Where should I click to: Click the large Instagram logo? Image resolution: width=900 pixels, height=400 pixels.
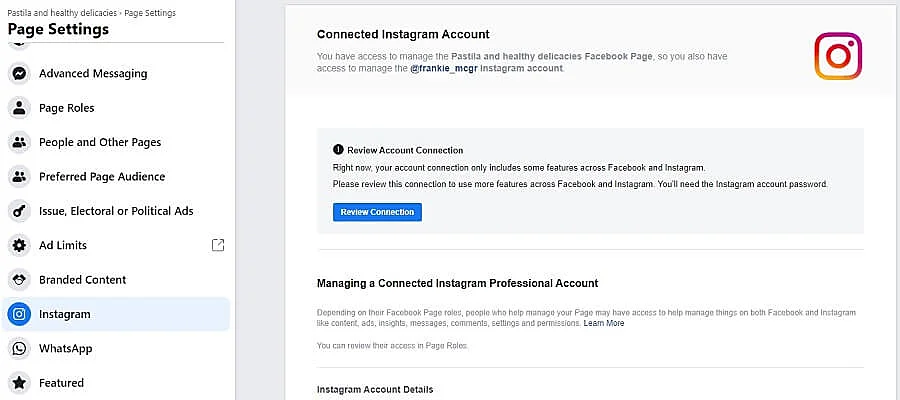pos(838,56)
